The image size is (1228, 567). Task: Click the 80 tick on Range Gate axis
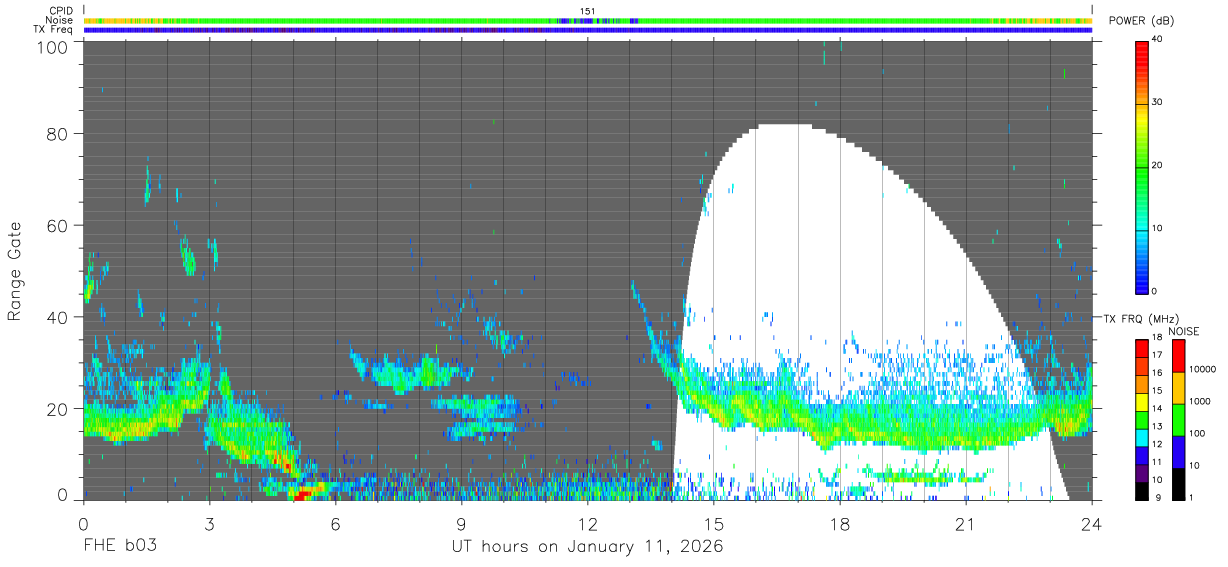coord(56,134)
